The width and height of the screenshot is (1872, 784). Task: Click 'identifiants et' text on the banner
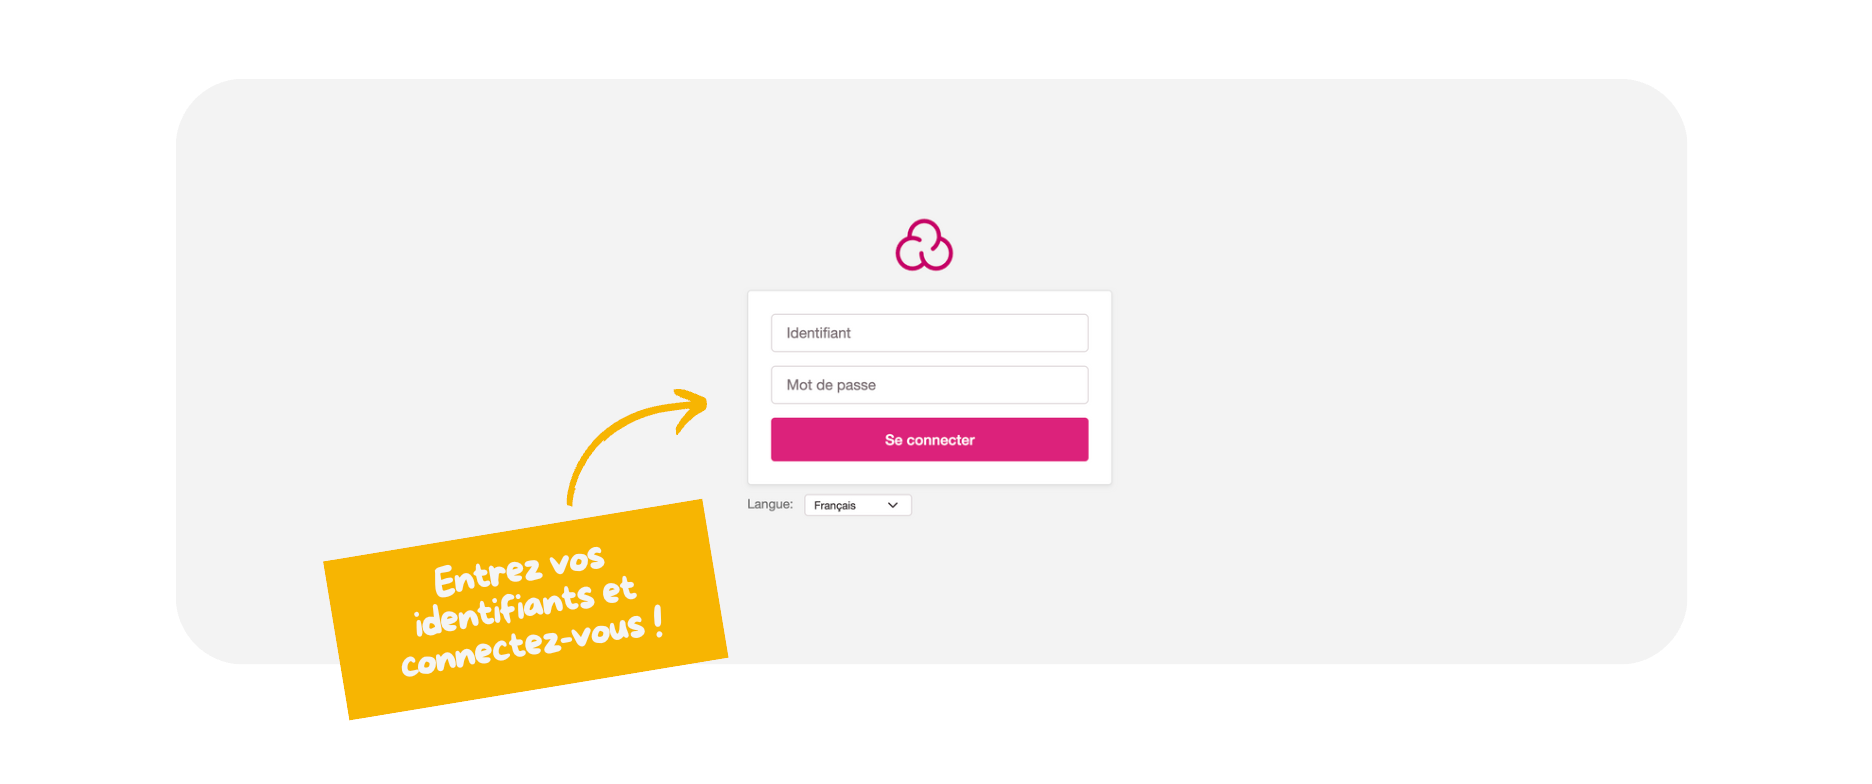[x=526, y=606]
